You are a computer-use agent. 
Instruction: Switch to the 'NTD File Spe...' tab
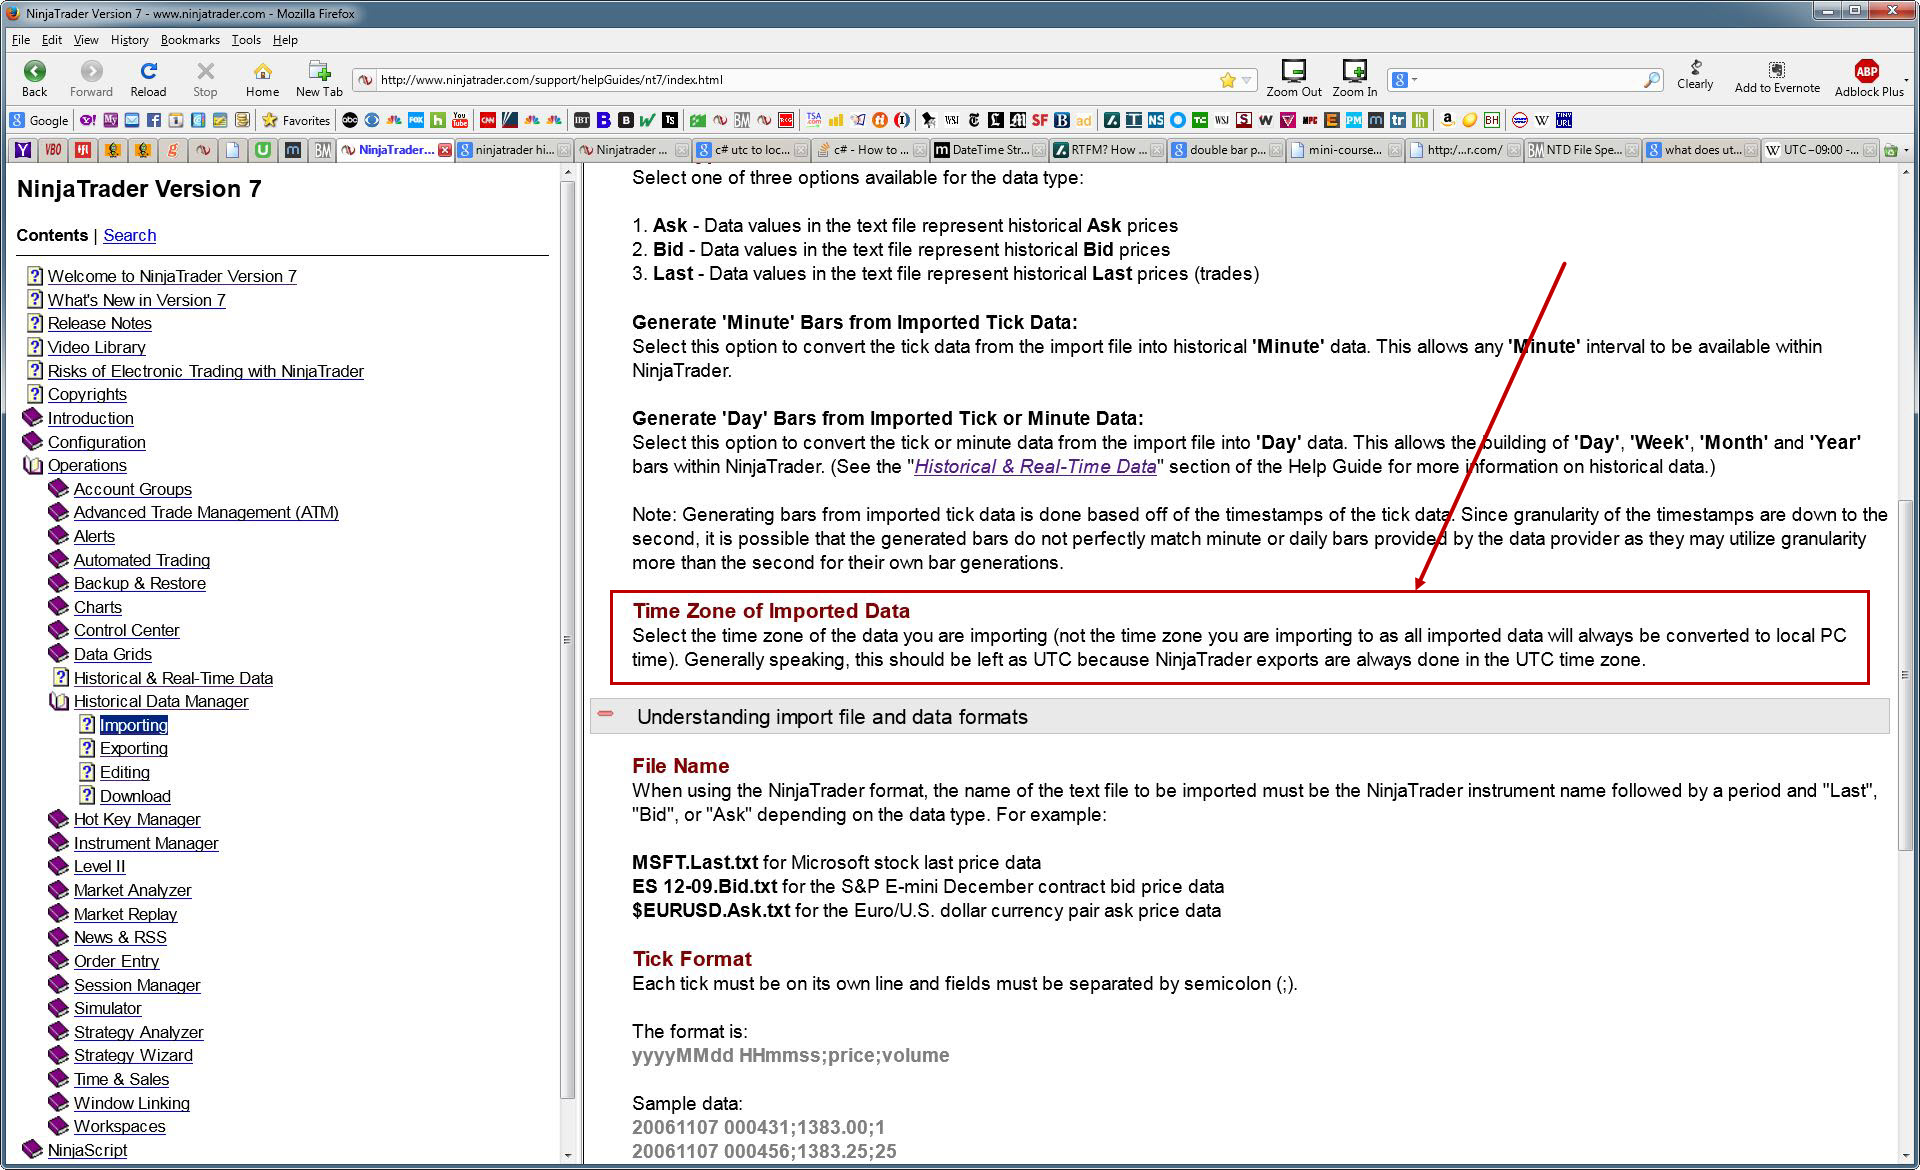point(1582,150)
